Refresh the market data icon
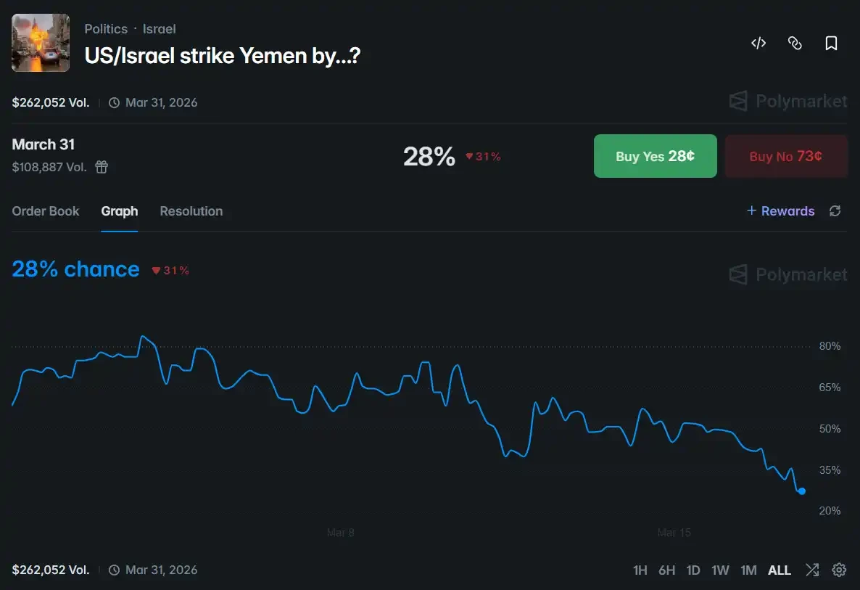This screenshot has width=860, height=590. tap(835, 211)
